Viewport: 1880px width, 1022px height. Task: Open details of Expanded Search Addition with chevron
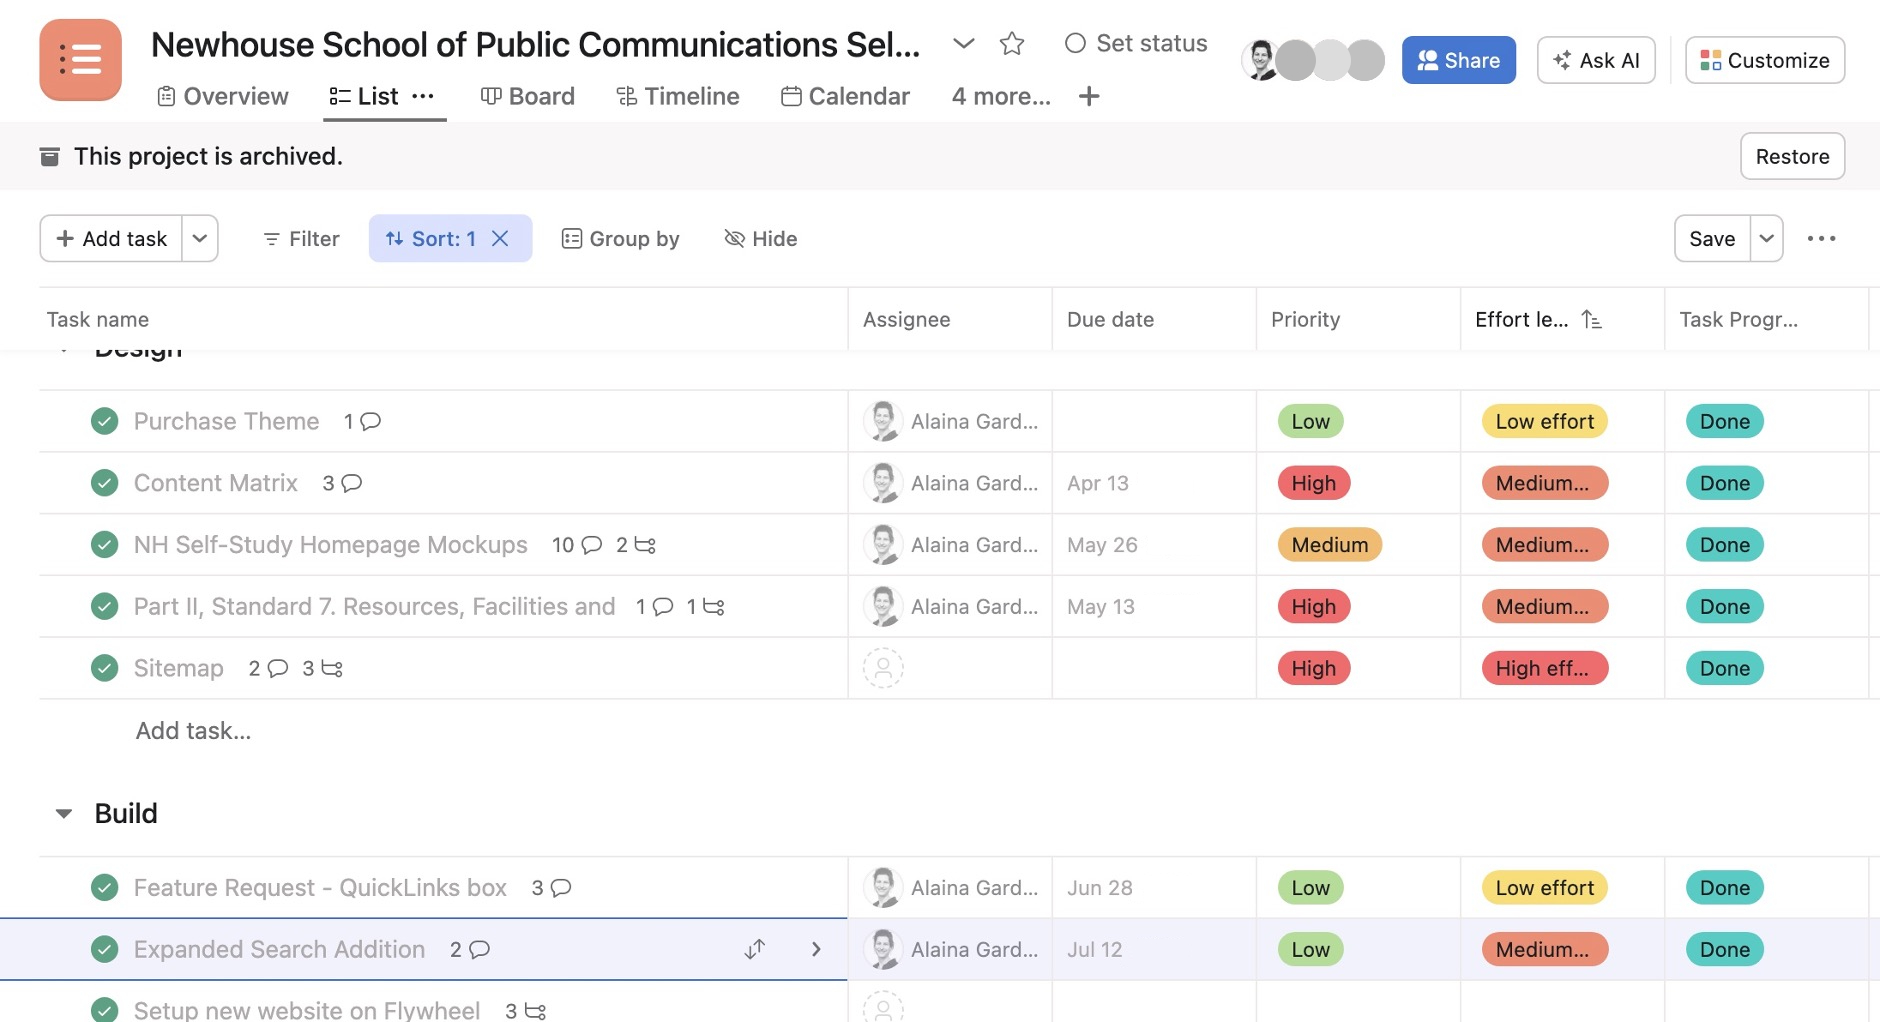[816, 949]
